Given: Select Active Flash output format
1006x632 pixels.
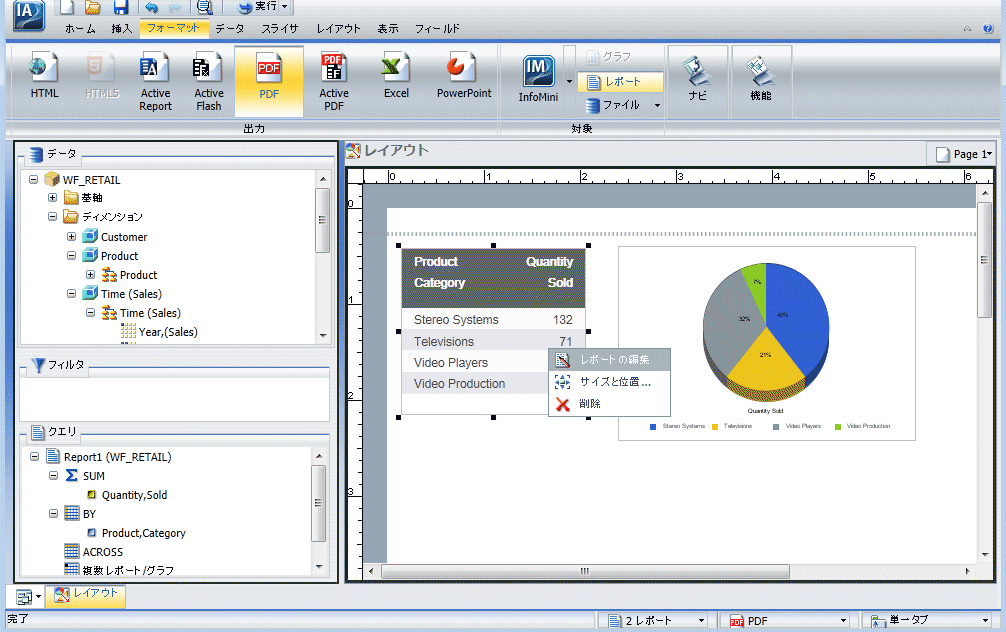Looking at the screenshot, I should point(209,81).
